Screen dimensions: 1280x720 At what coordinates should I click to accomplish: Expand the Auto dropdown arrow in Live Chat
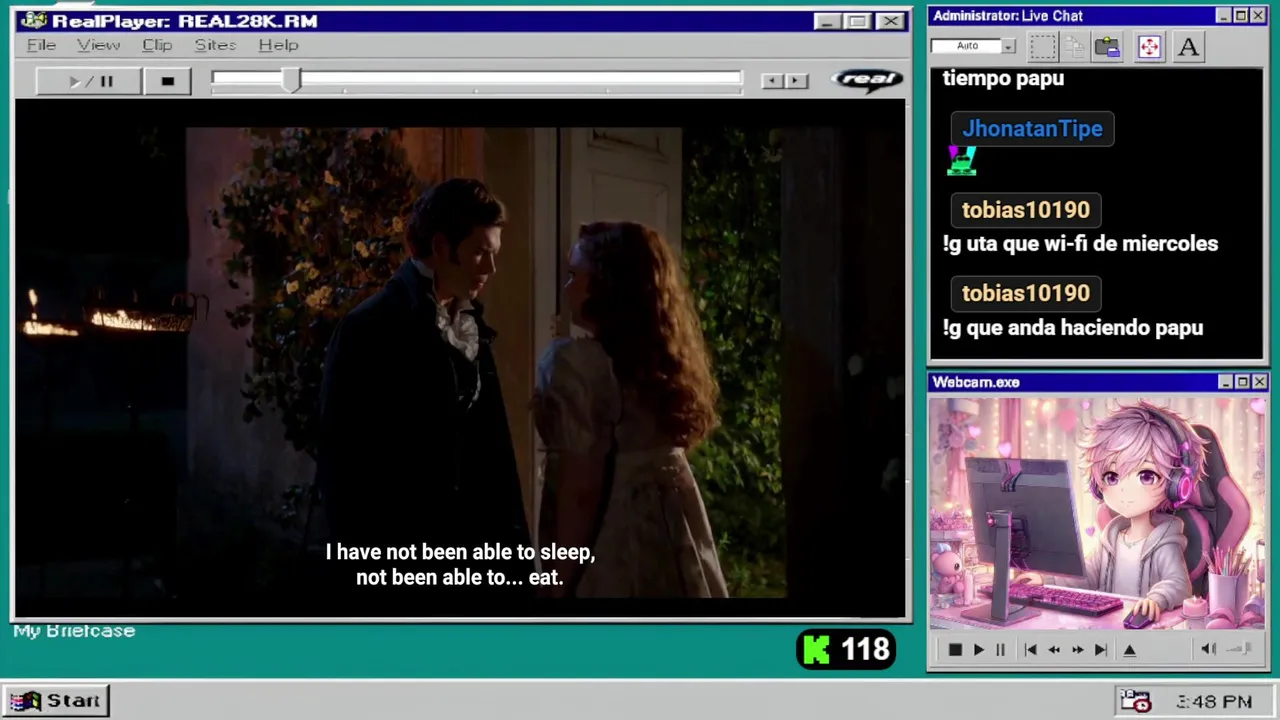tap(1009, 46)
